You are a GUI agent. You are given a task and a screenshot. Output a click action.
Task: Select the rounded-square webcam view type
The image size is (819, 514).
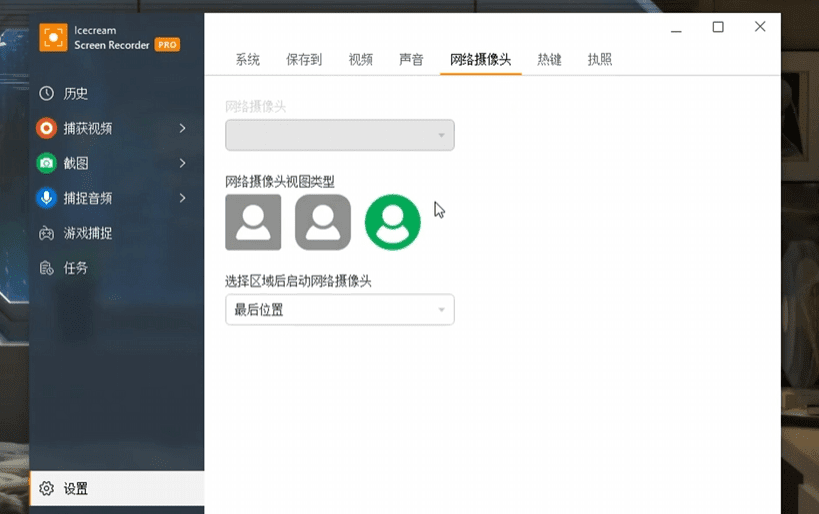[323, 223]
